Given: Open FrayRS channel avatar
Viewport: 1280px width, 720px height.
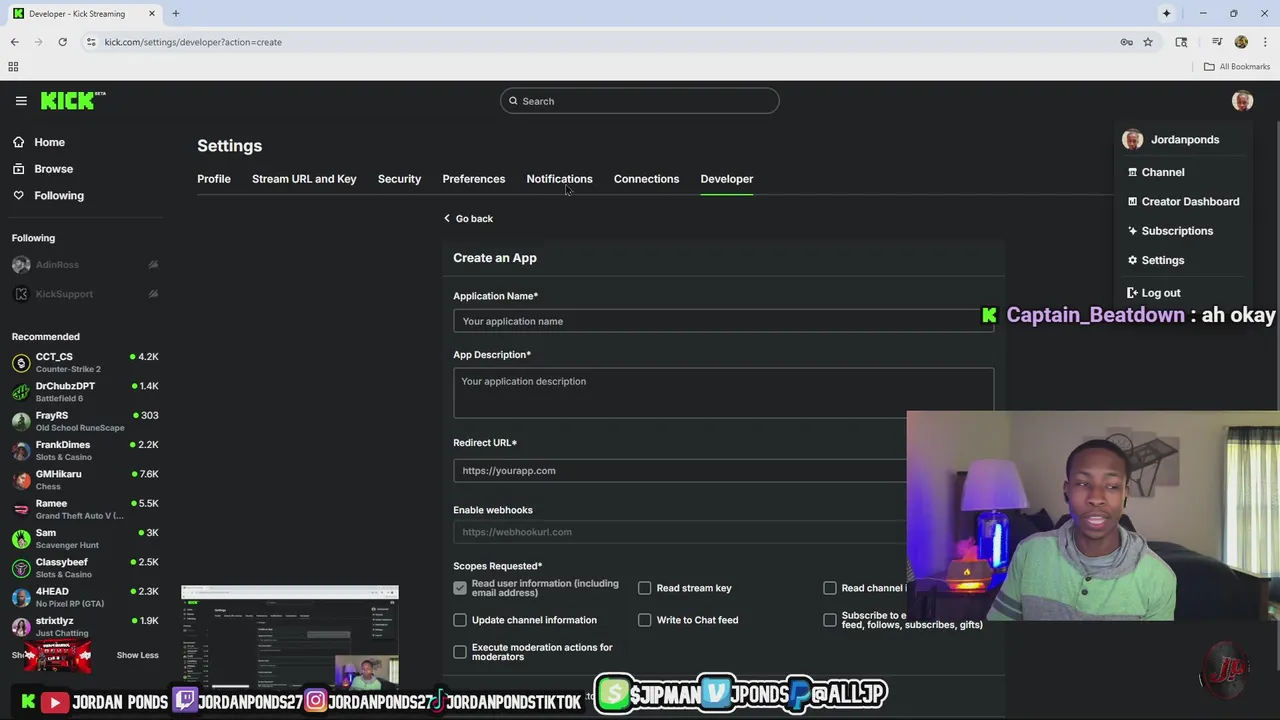Looking at the screenshot, I should tap(21, 421).
